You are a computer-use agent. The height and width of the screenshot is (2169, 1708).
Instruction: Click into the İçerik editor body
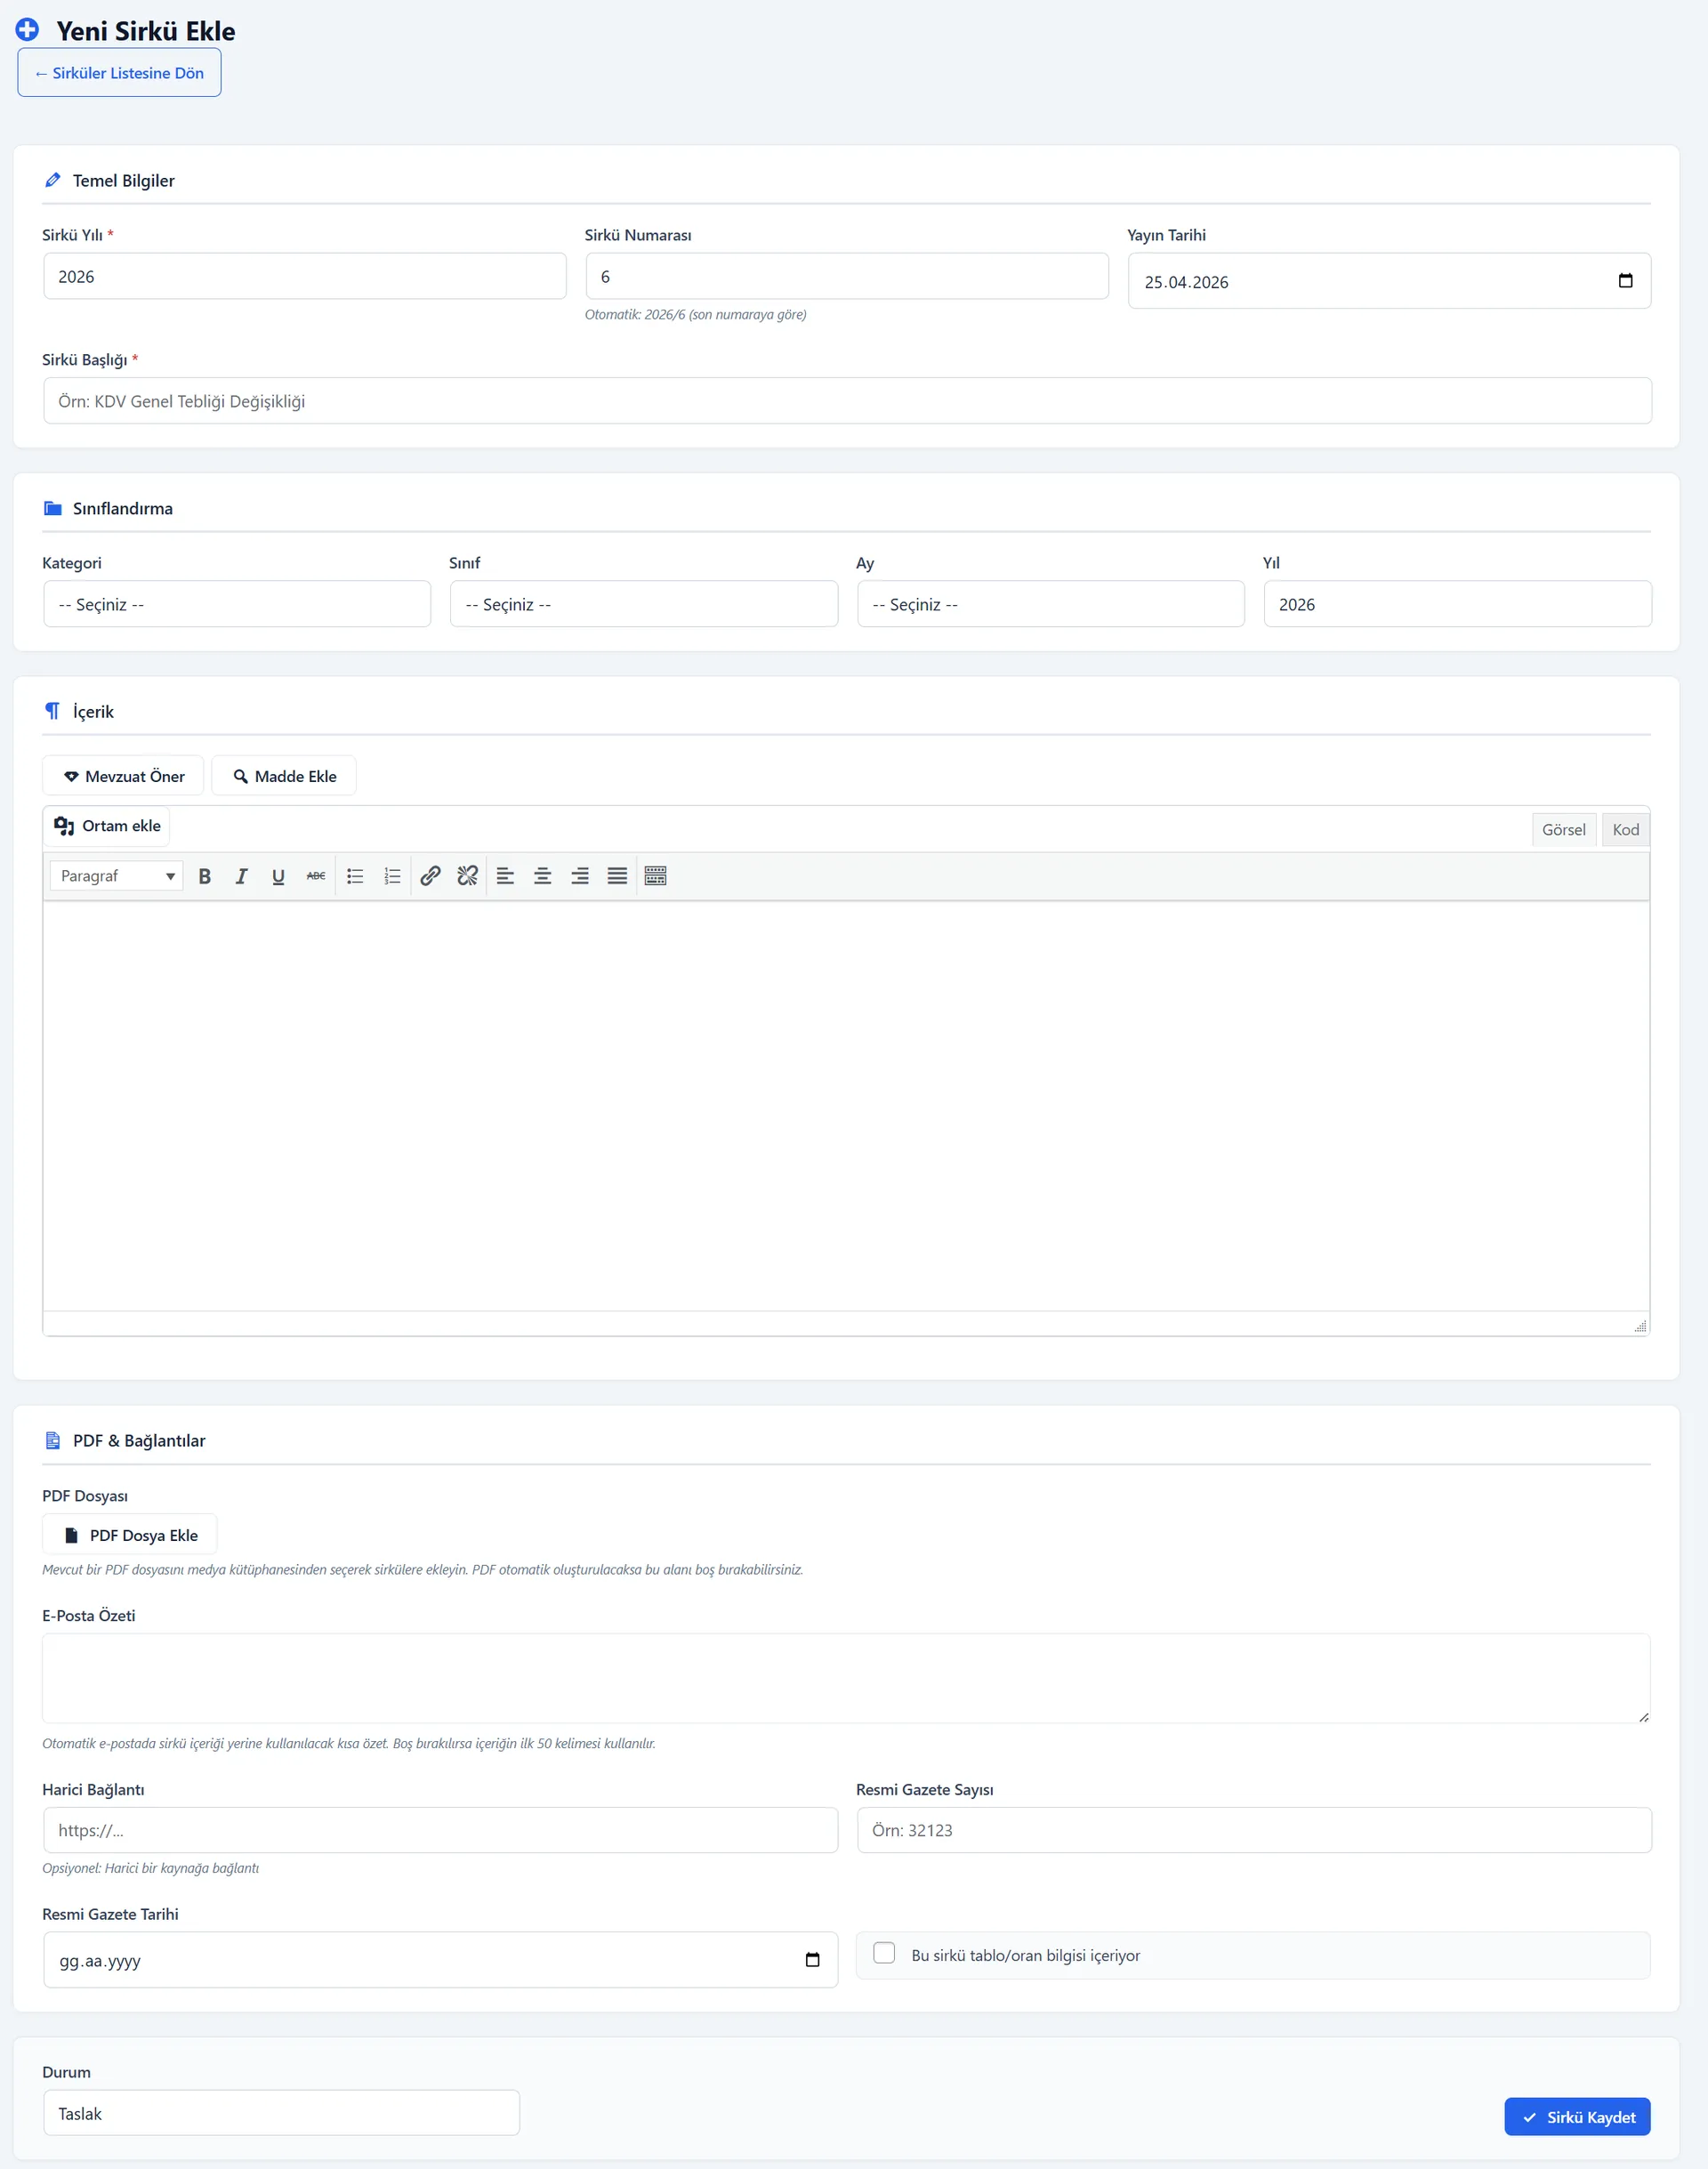(x=846, y=1106)
